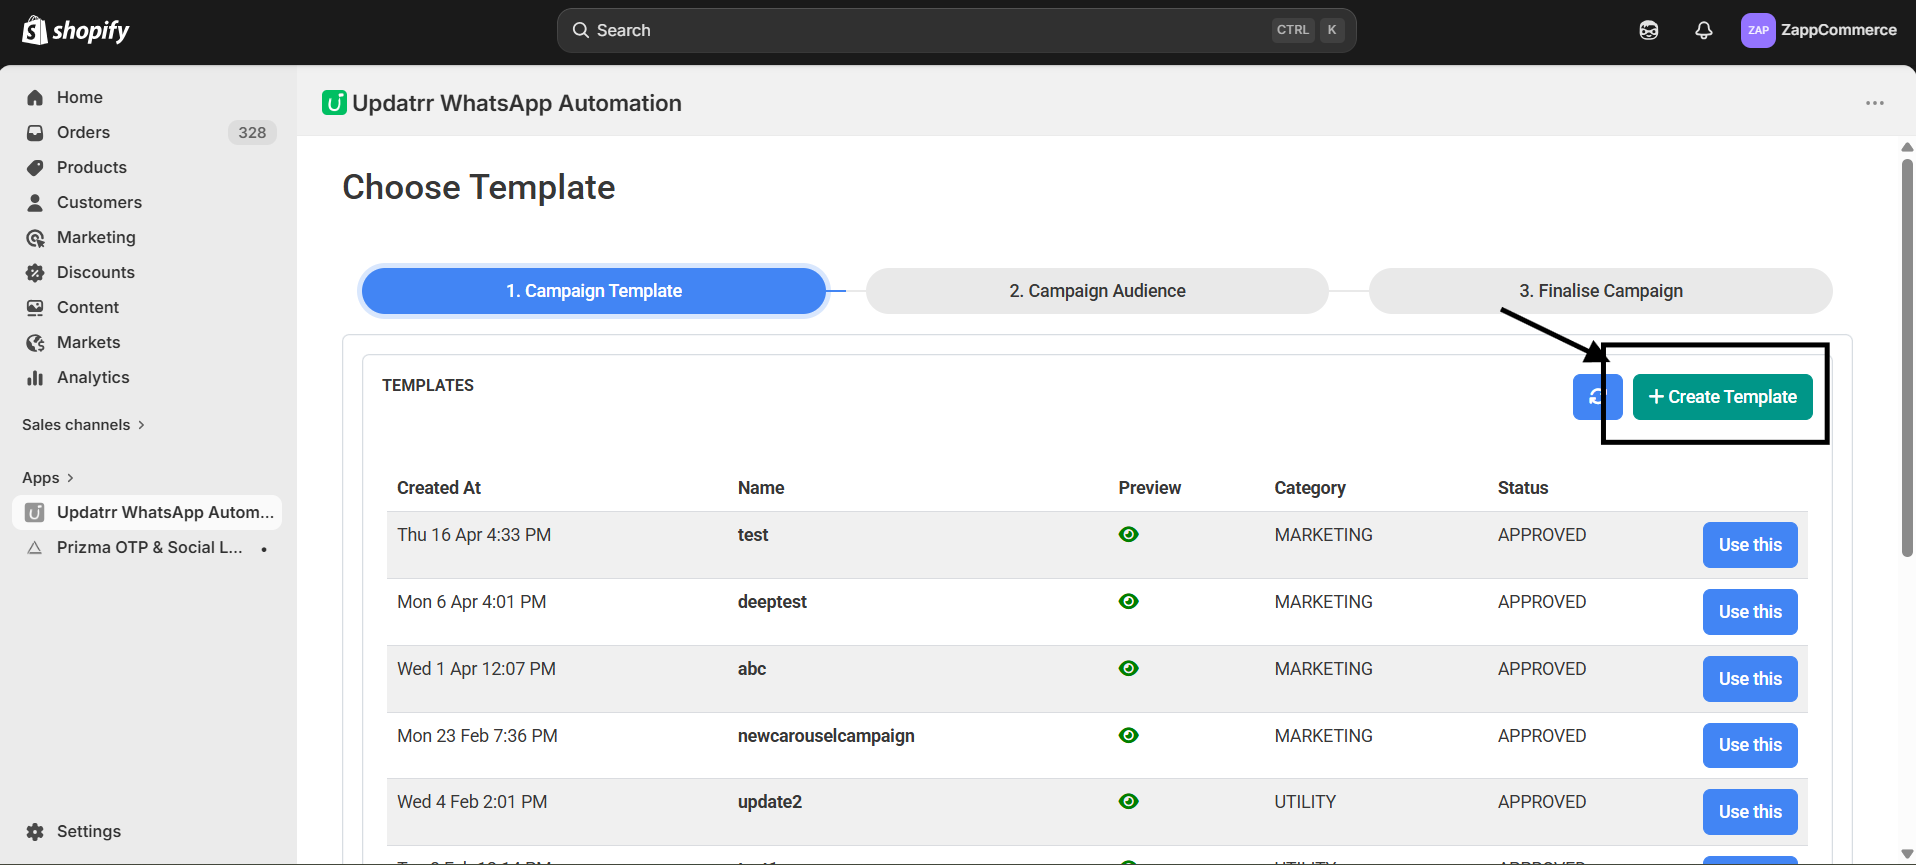Expand the Apps section chevron

pyautogui.click(x=70, y=478)
